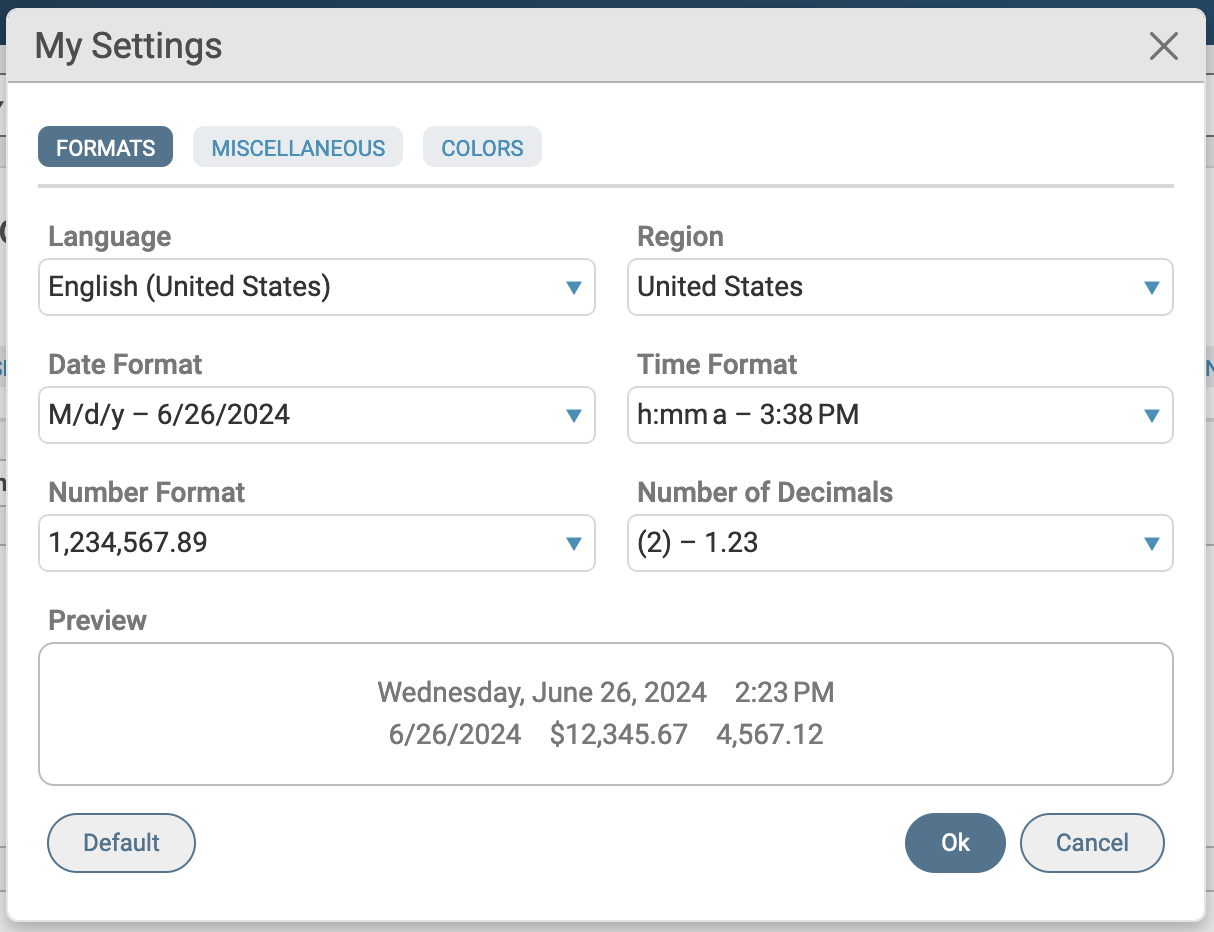Click the Region dropdown arrow icon
1214x932 pixels.
pos(1151,288)
